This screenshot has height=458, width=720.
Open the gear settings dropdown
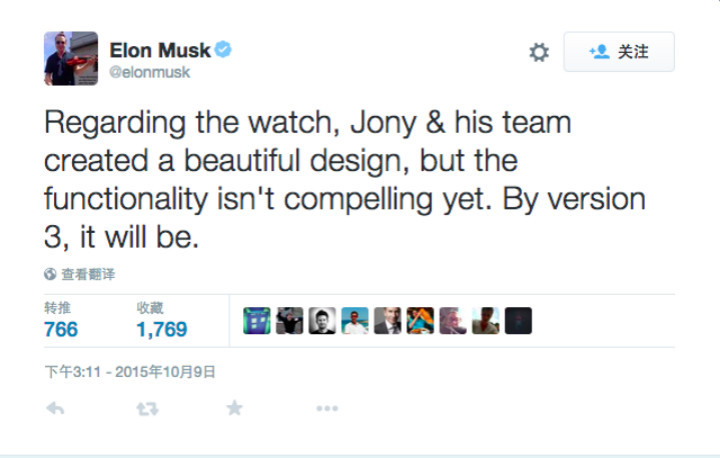[x=539, y=52]
